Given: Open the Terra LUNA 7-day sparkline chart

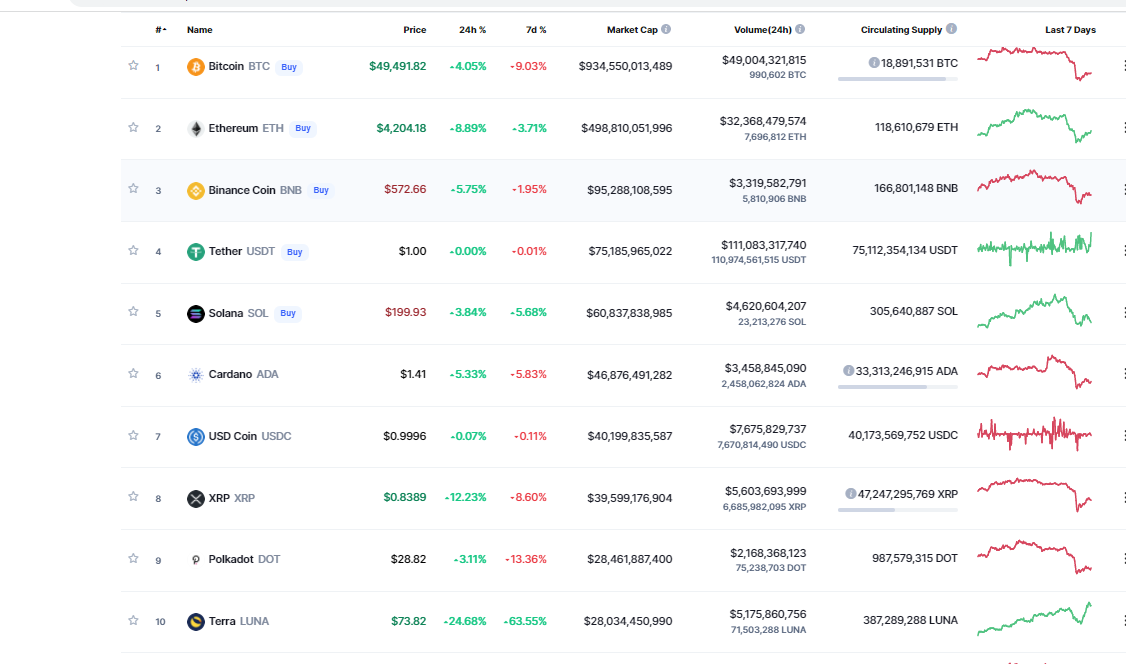Looking at the screenshot, I should pos(1034,619).
